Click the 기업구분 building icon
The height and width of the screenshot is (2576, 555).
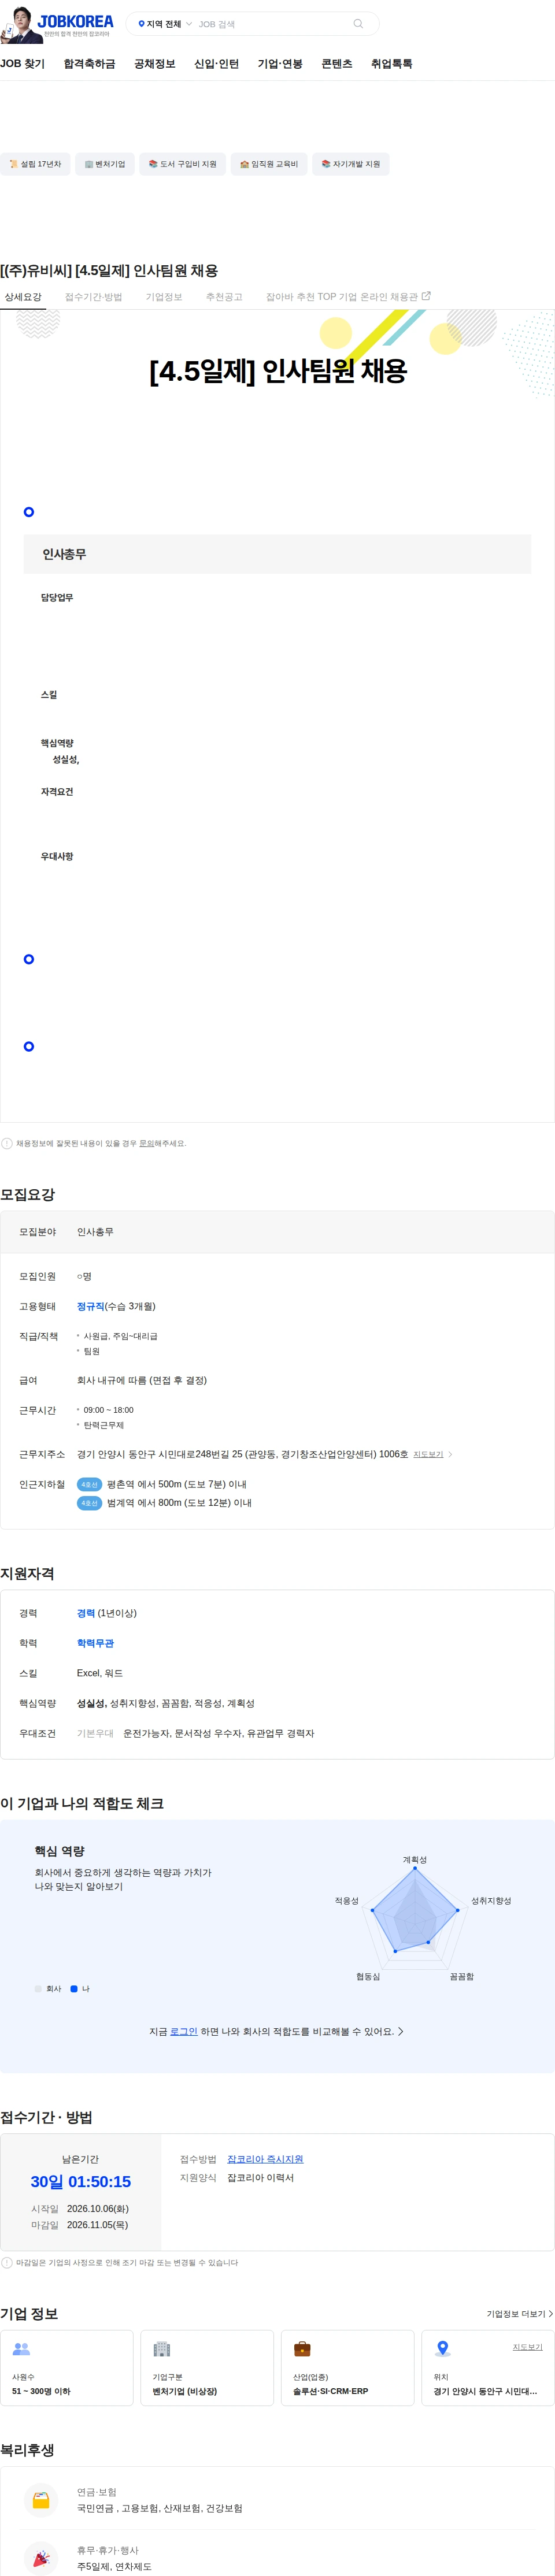point(162,2349)
